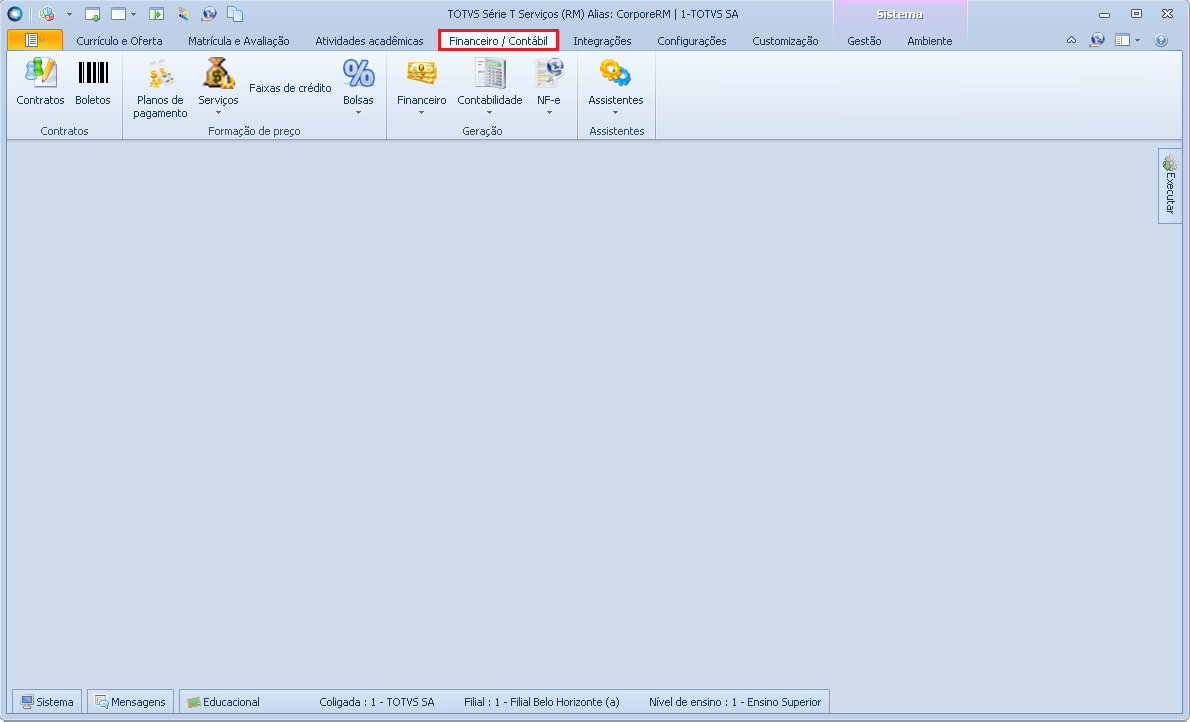This screenshot has height=722, width=1190.
Task: Click the colored cubes quick access icon
Action: coord(47,14)
